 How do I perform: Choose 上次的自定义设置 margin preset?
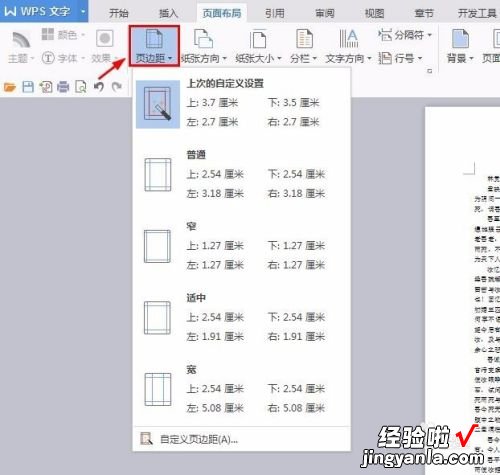[241, 103]
